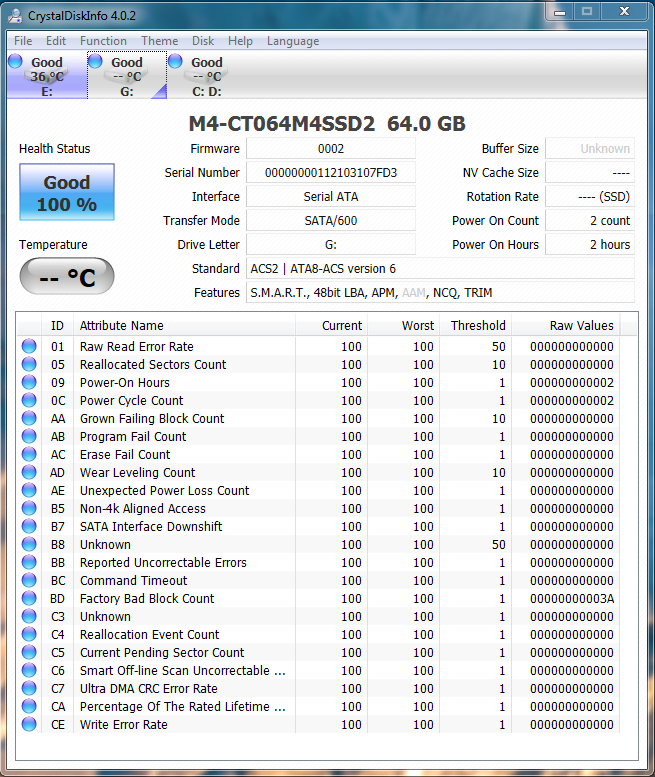
Task: Click the Buffer Size Unknown field
Action: [x=590, y=149]
